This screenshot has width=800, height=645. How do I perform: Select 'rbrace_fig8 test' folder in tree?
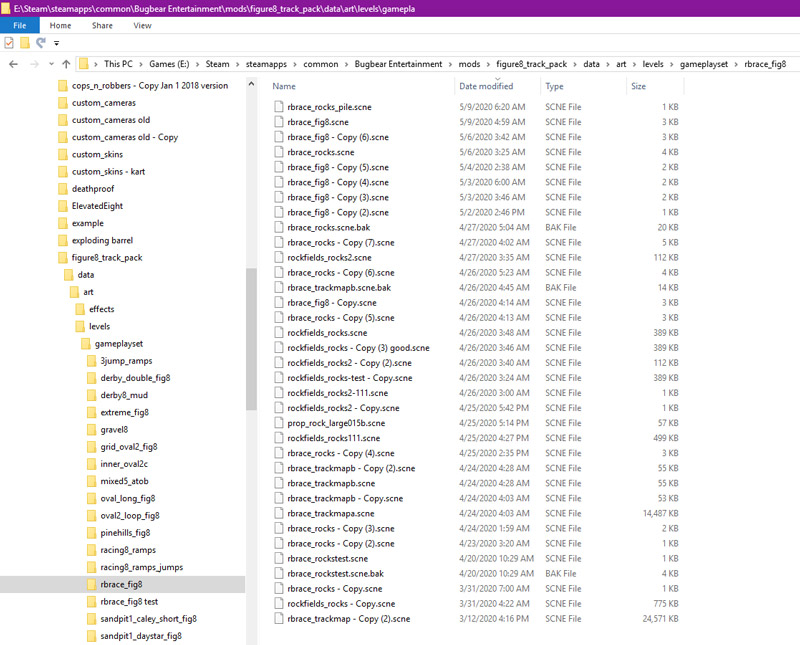click(129, 602)
